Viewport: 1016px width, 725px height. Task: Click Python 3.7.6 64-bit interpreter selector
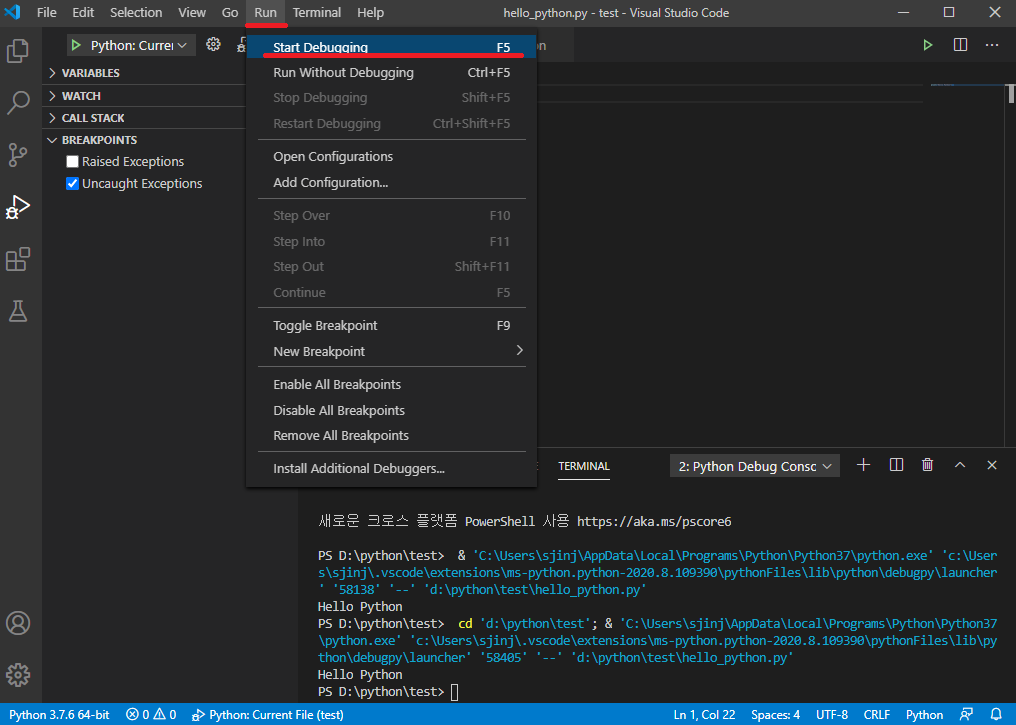(59, 715)
